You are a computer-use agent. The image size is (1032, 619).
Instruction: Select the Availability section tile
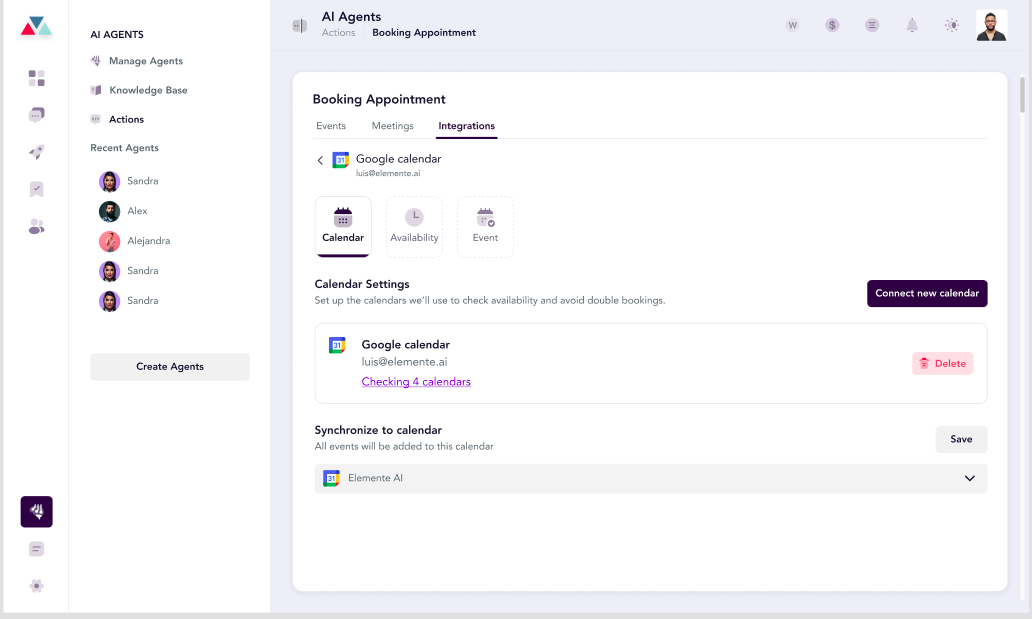[414, 227]
